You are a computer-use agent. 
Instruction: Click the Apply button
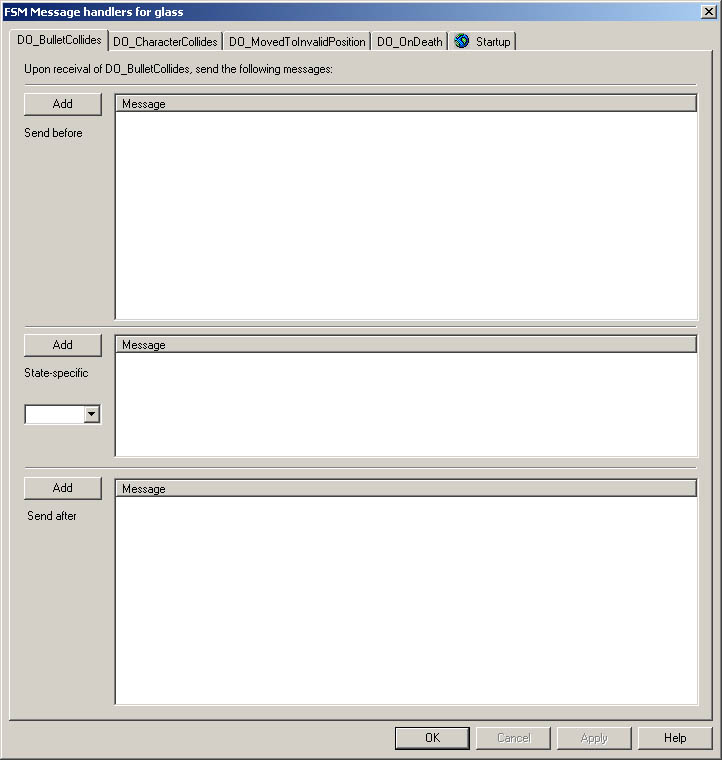pos(594,738)
